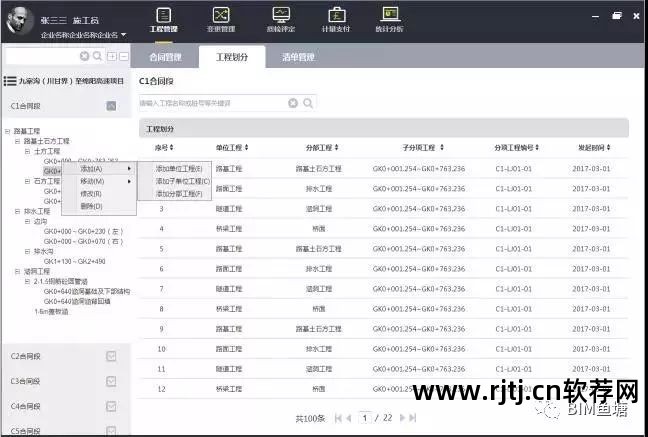Click the plus expand-all tree icon
Screen dimensions: 648x437
[112, 57]
